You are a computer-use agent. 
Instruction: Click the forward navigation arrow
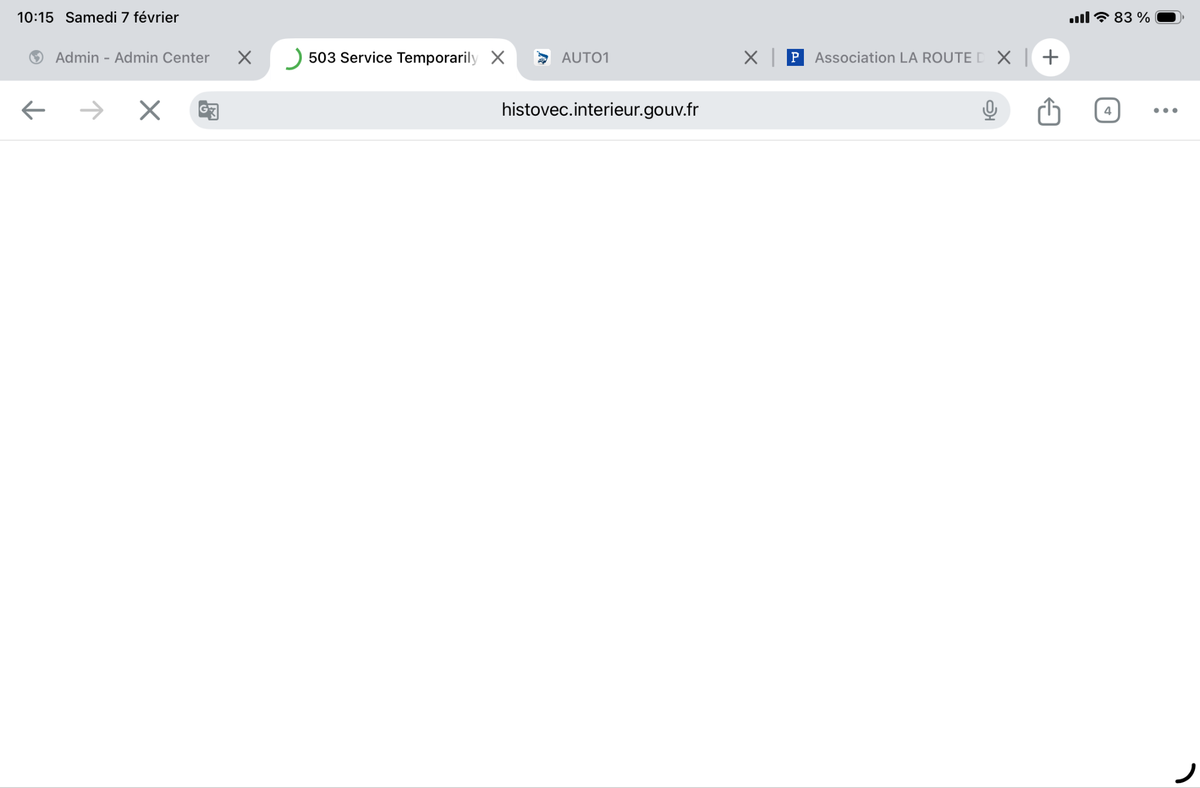click(91, 110)
